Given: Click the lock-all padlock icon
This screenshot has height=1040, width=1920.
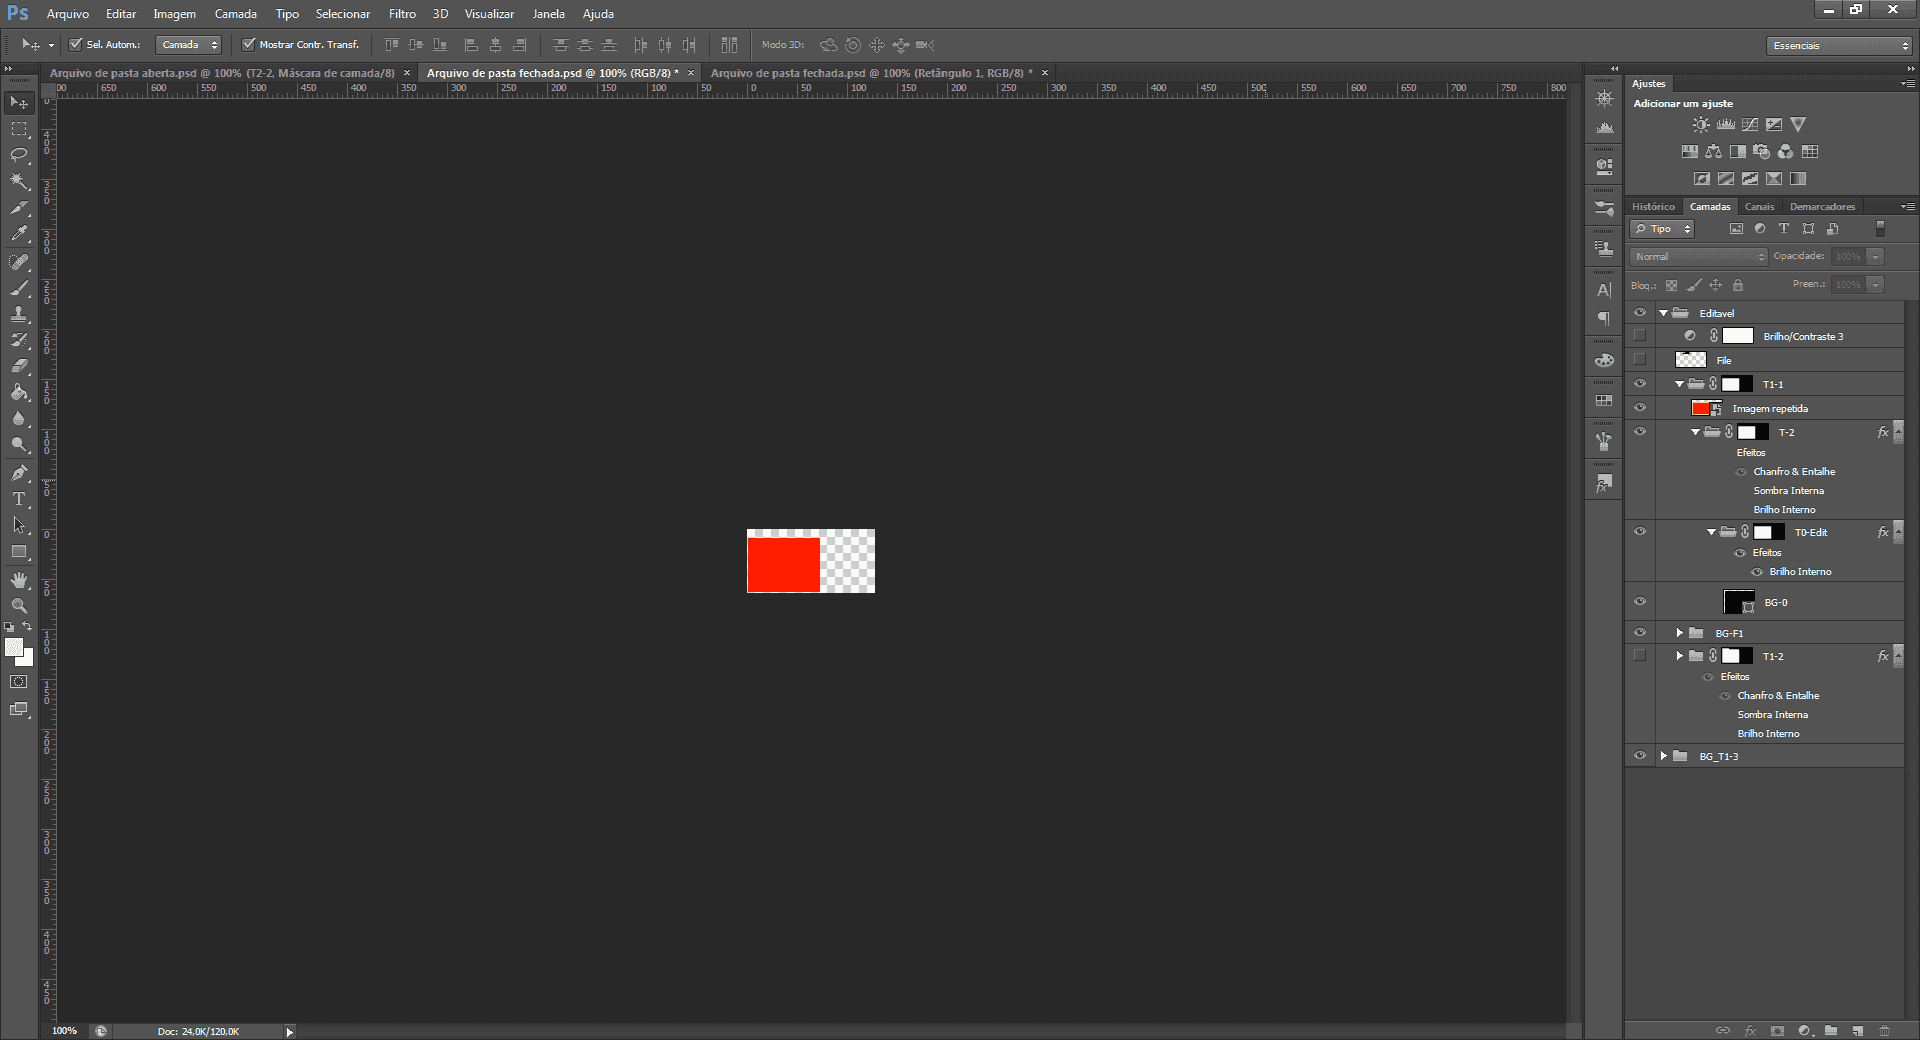Looking at the screenshot, I should (1737, 285).
